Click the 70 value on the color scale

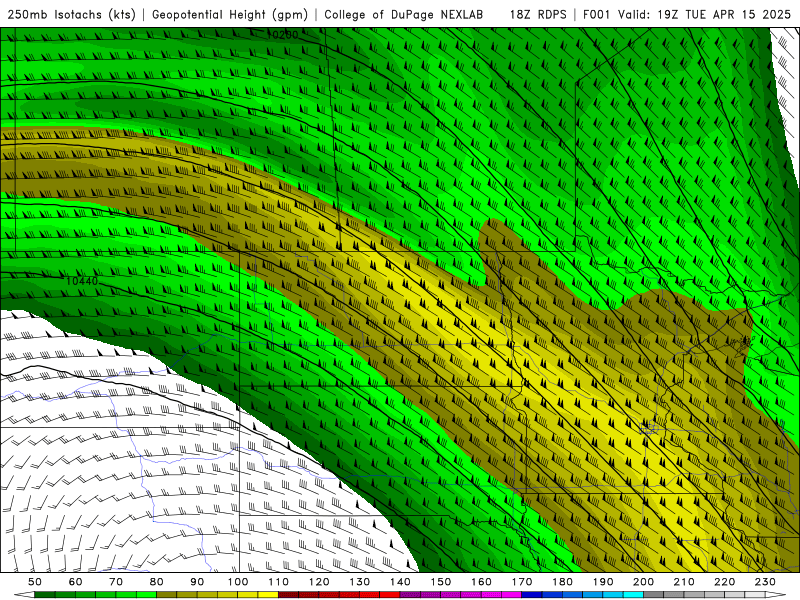(x=116, y=582)
